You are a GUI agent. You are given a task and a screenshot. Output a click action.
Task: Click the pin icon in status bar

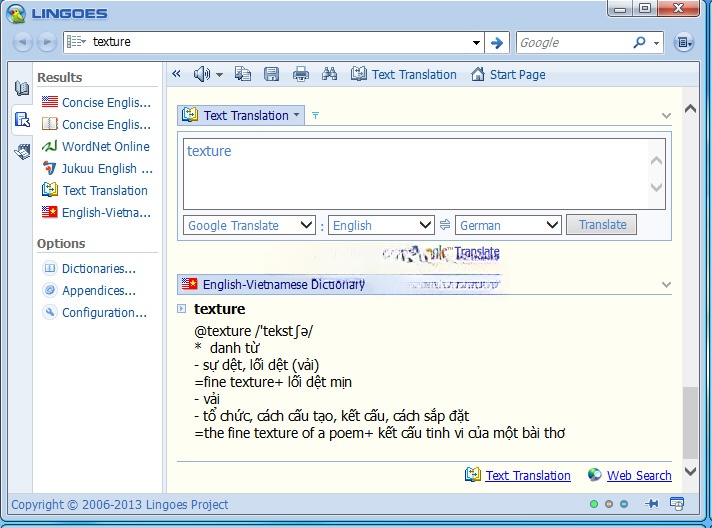pos(651,503)
